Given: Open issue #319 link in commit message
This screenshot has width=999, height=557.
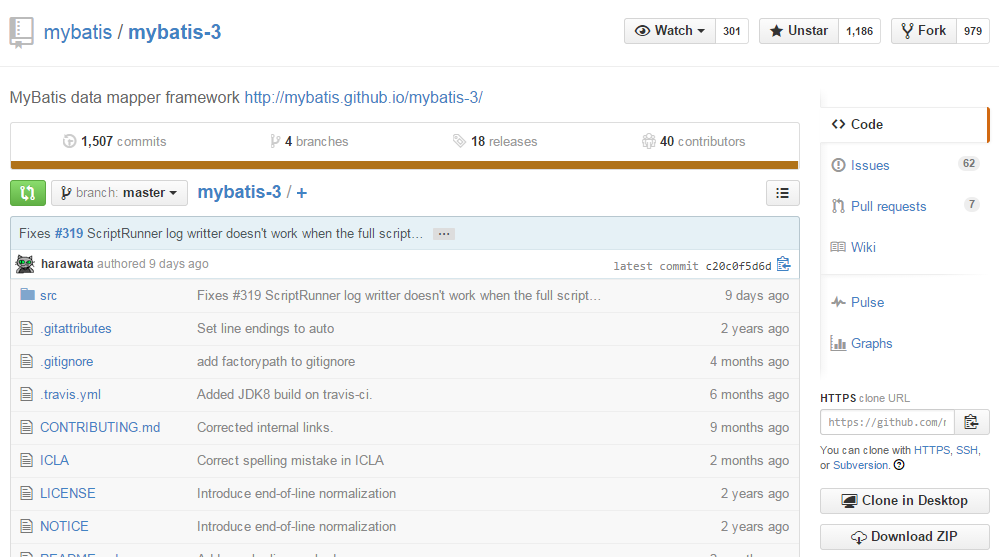Looking at the screenshot, I should pyautogui.click(x=69, y=233).
